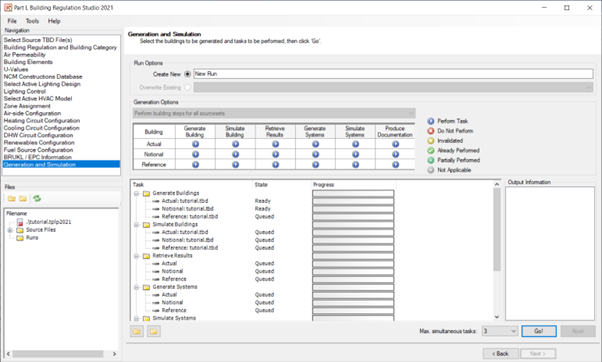The image size is (602, 362).
Task: Toggle Generate Systems task for Reference row
Action: coord(315,164)
